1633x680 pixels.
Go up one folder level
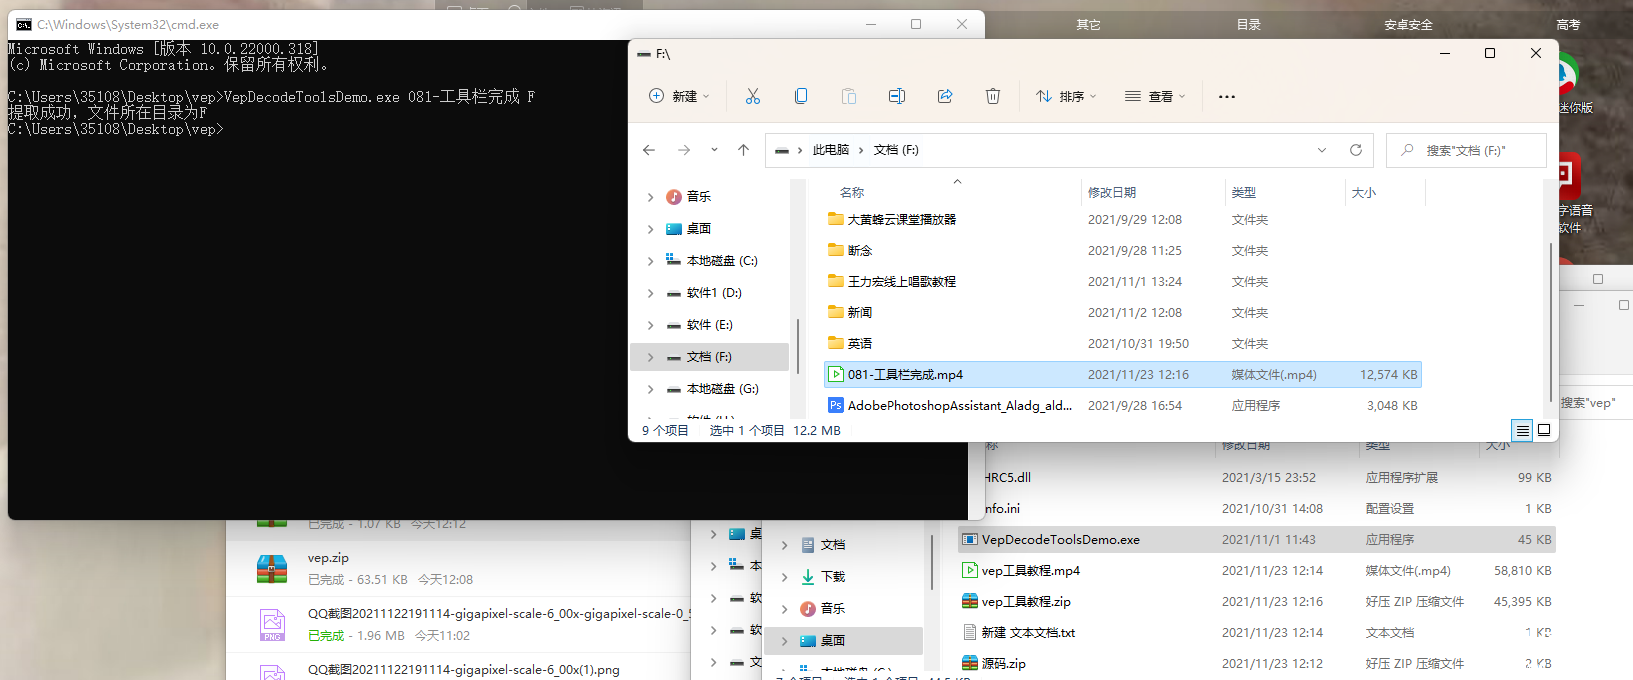[x=743, y=150]
